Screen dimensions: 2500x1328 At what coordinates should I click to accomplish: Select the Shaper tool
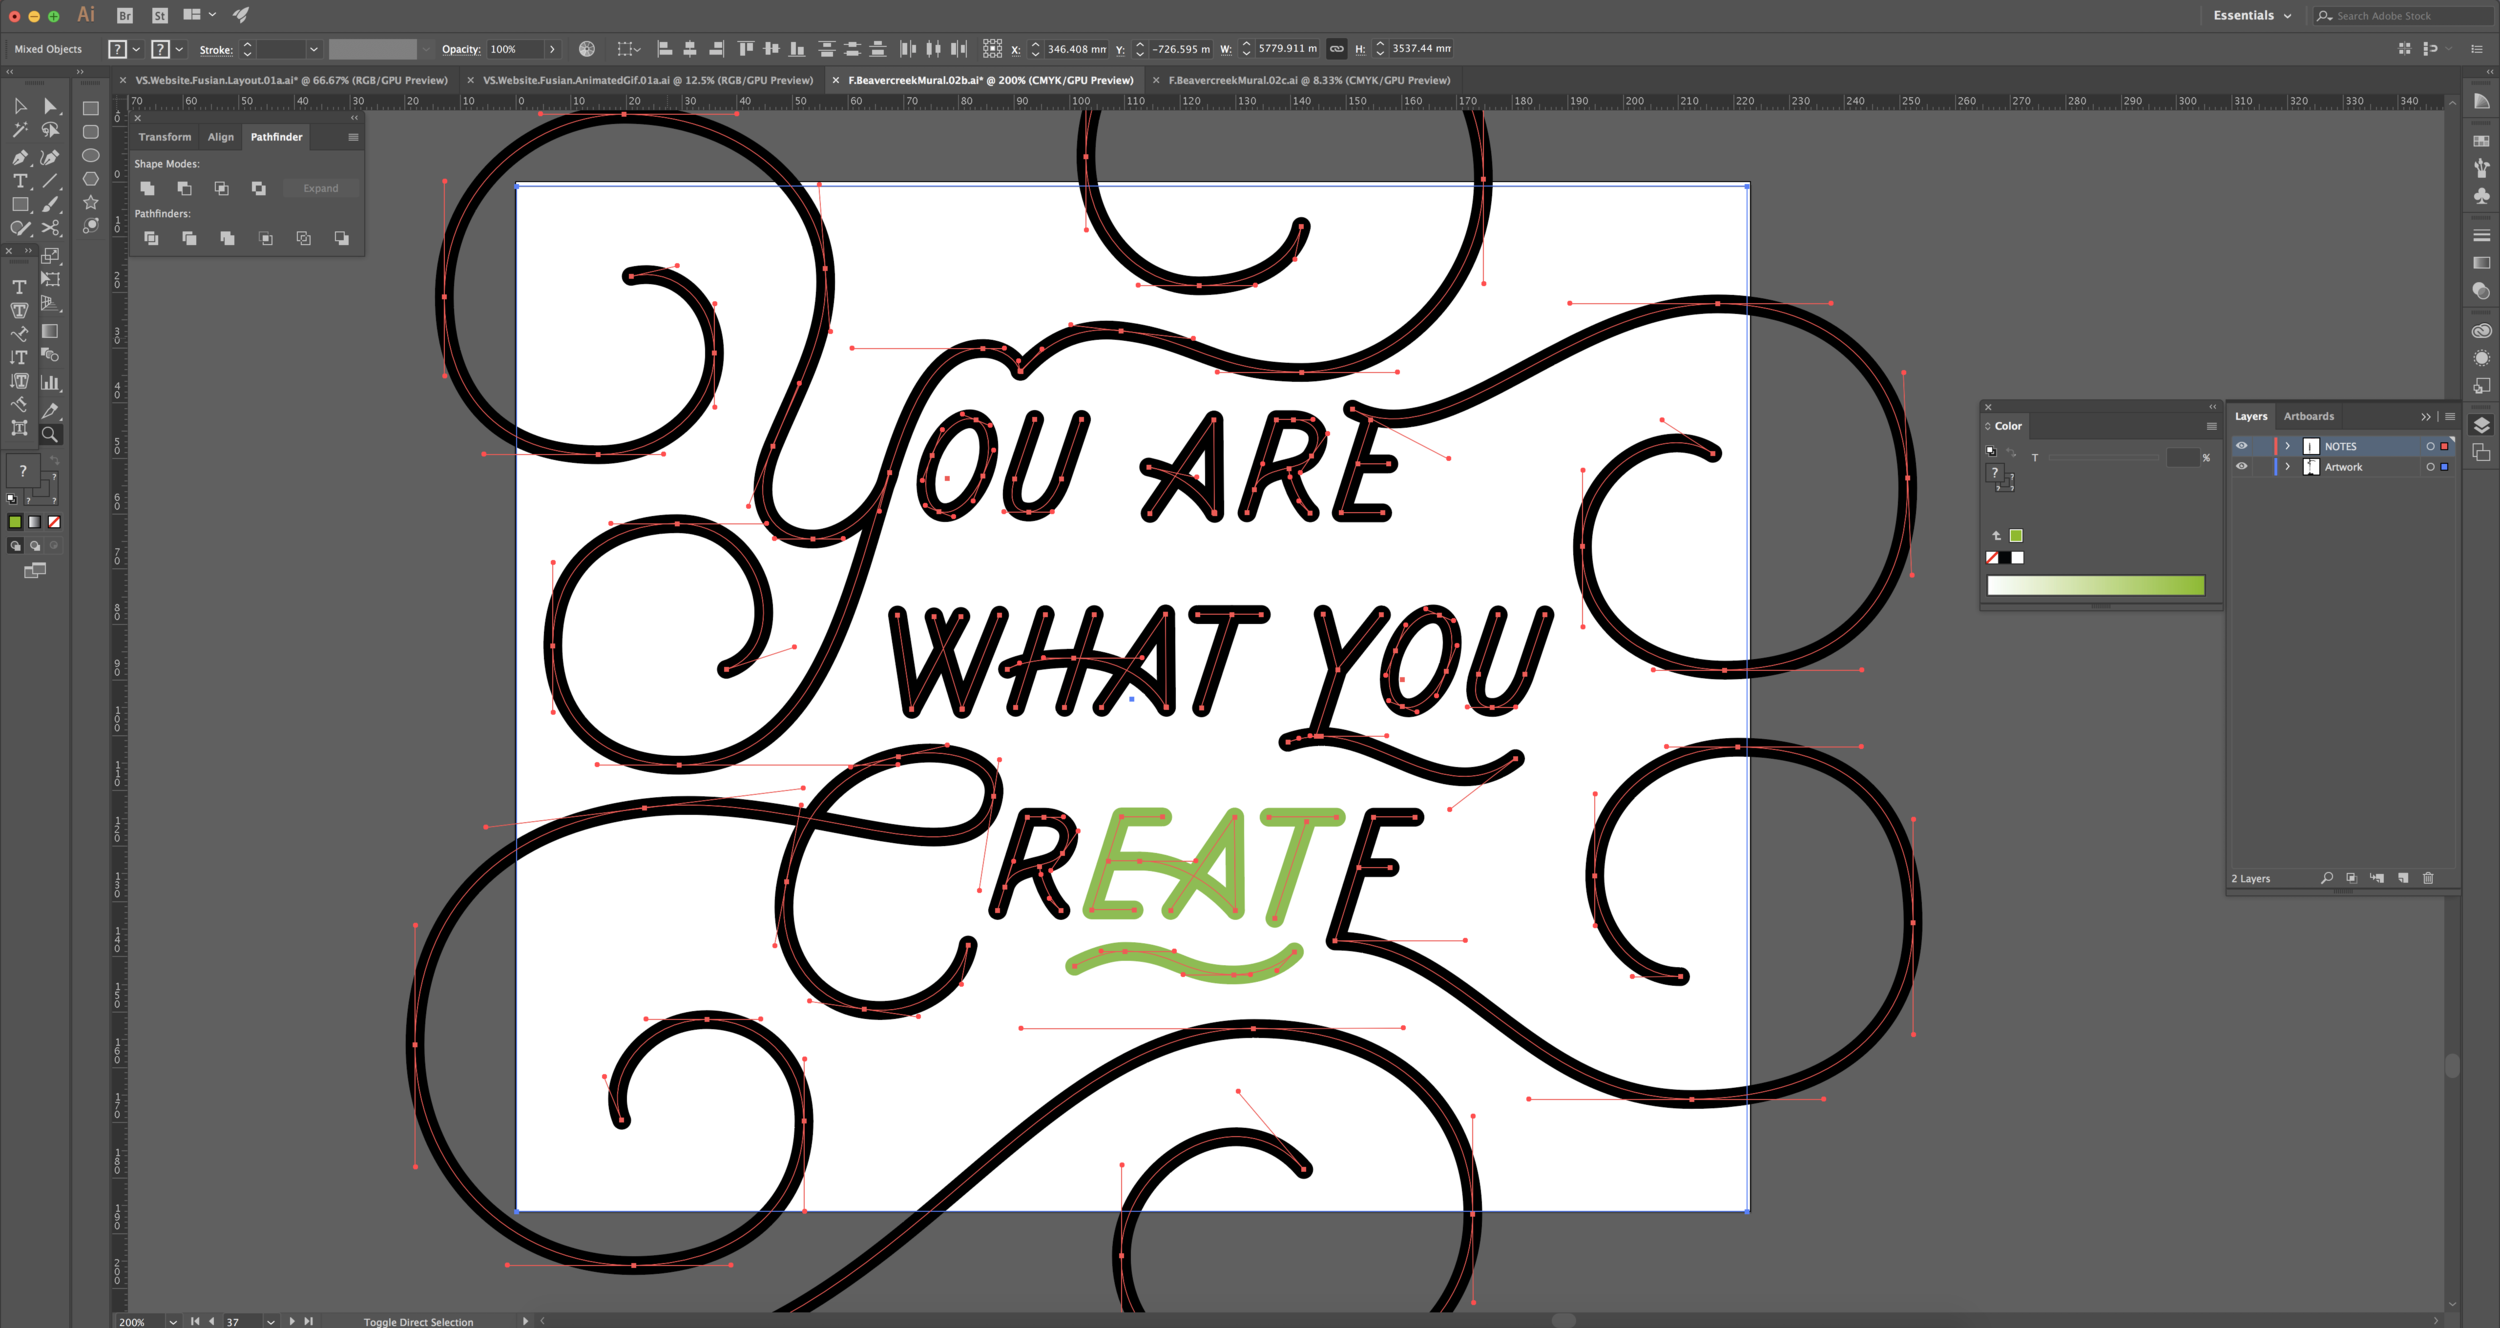click(x=19, y=229)
